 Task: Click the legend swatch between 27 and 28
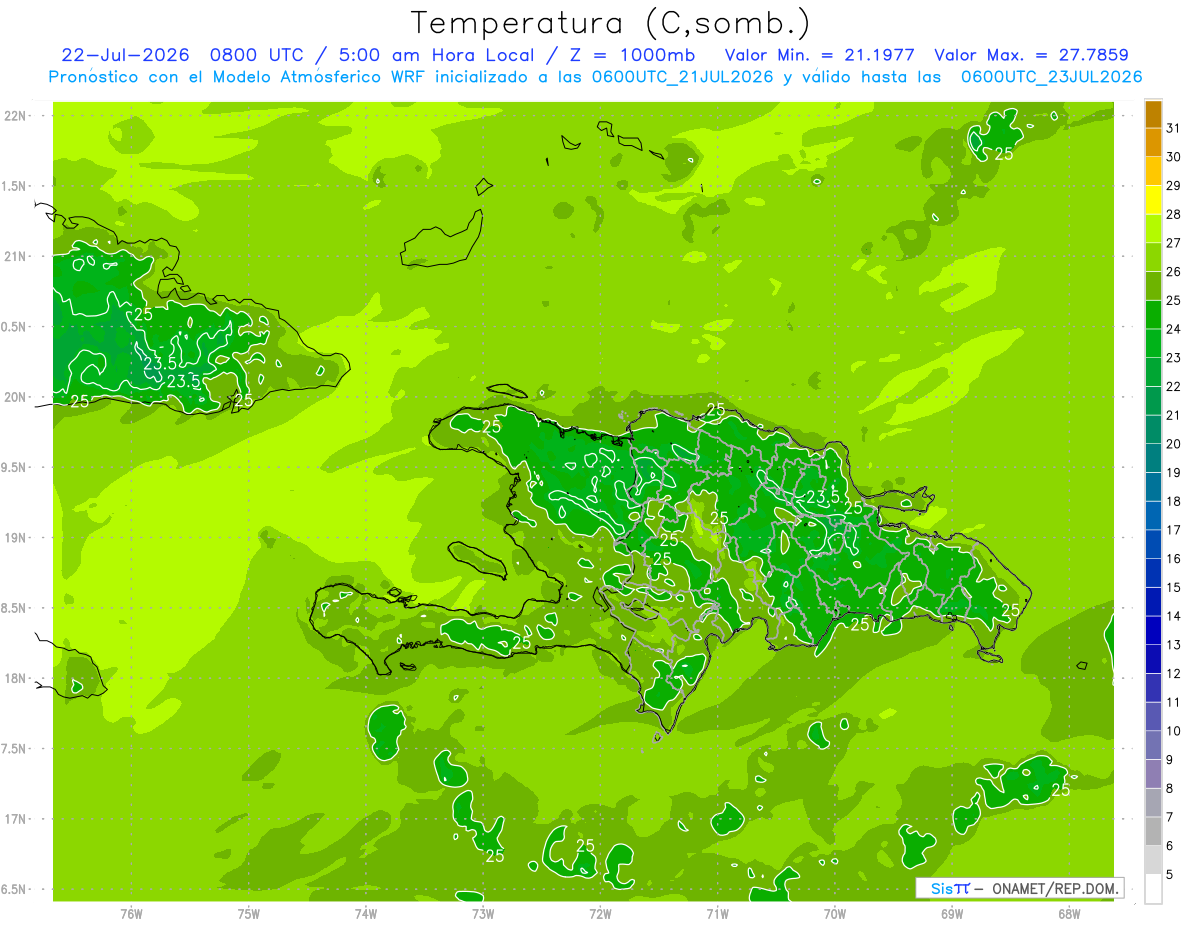pyautogui.click(x=1153, y=228)
